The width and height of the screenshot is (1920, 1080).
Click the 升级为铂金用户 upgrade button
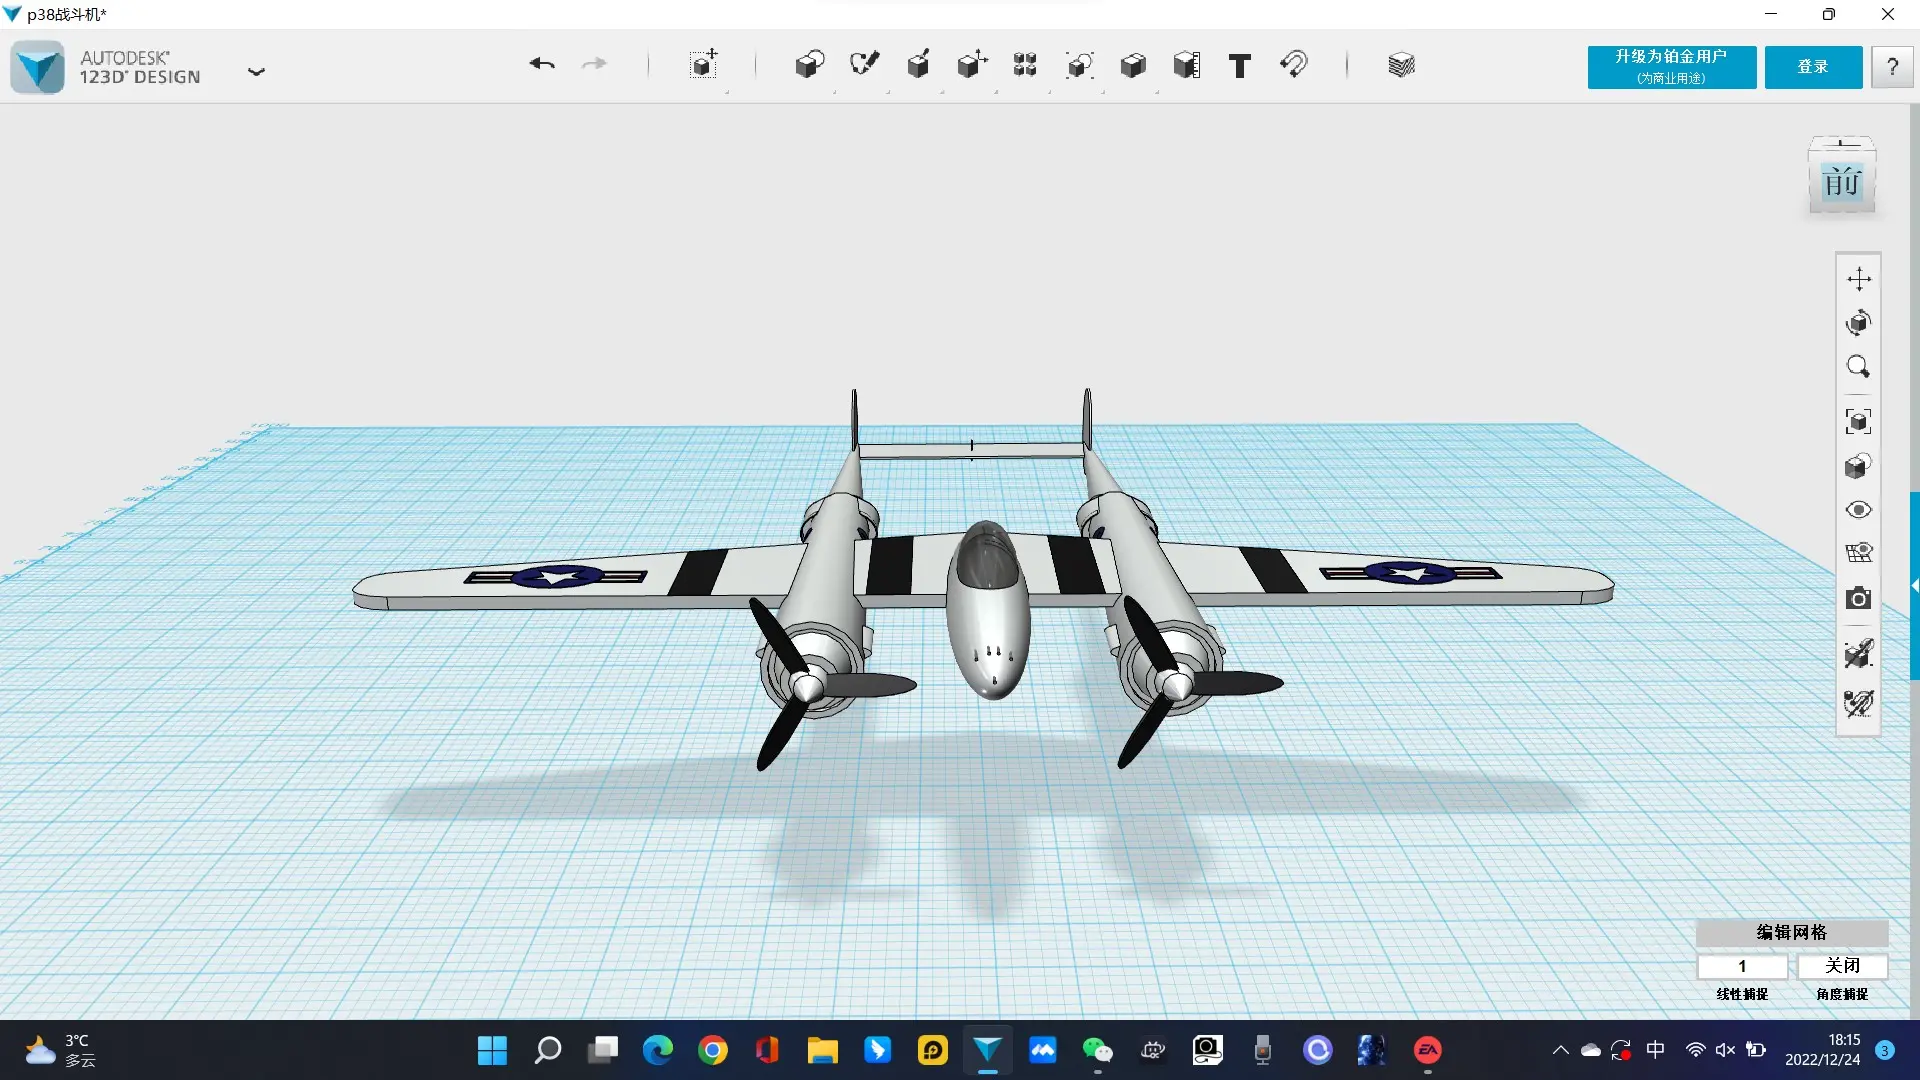pos(1672,67)
